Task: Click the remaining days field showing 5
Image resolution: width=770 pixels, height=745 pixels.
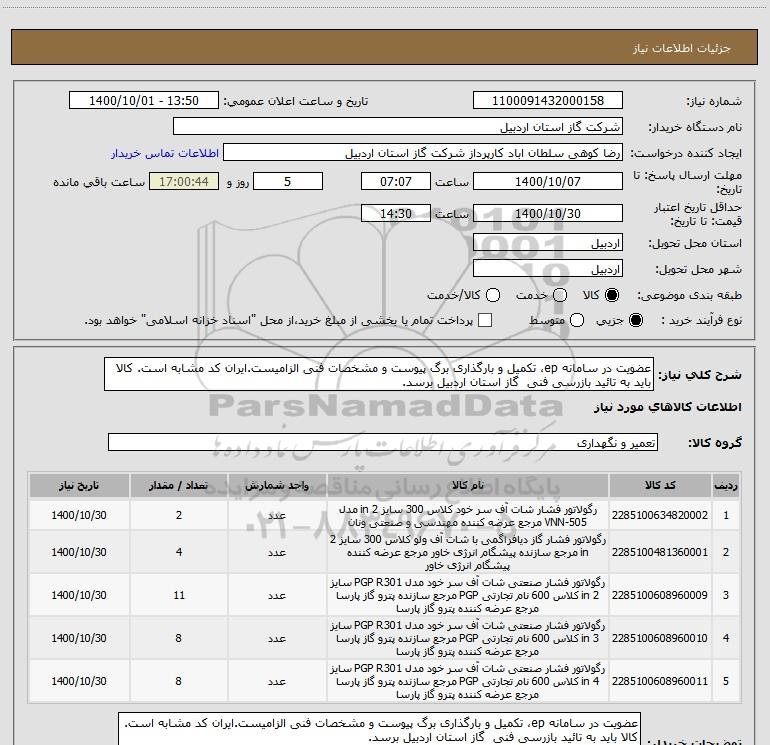Action: pyautogui.click(x=288, y=181)
